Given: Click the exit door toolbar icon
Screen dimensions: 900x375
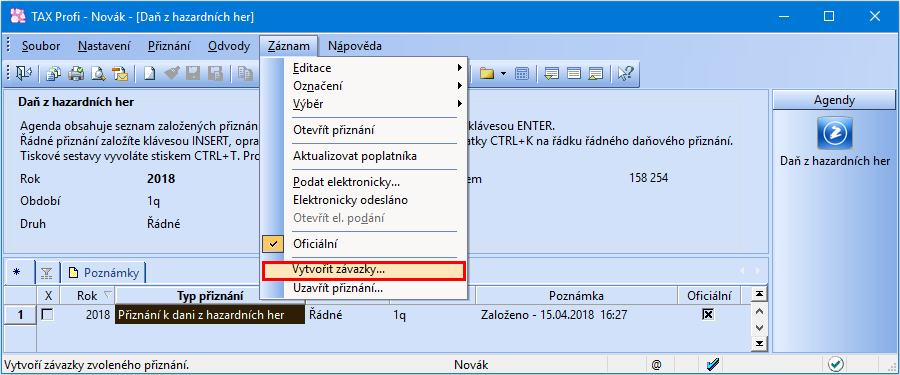Looking at the screenshot, I should click(24, 74).
